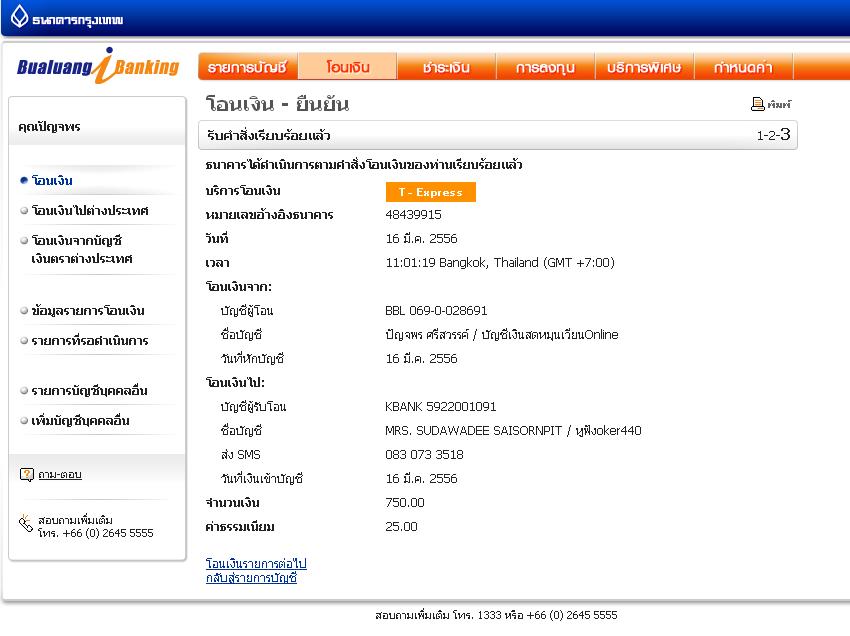Click the รับคำสั่งเรียบร้อยแล้ว status bar text
Image resolution: width=850 pixels, height=636 pixels.
pos(268,135)
